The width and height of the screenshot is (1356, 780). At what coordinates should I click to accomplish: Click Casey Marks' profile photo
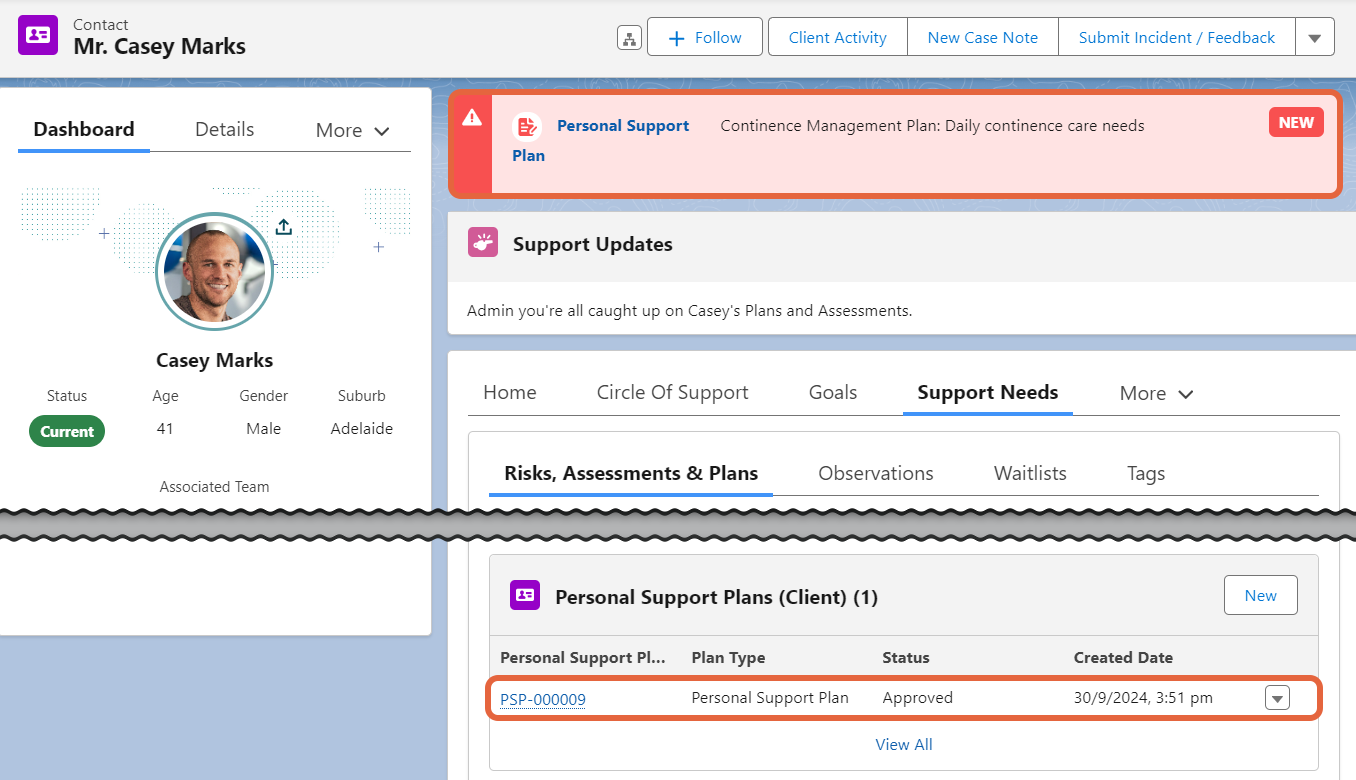pyautogui.click(x=214, y=270)
